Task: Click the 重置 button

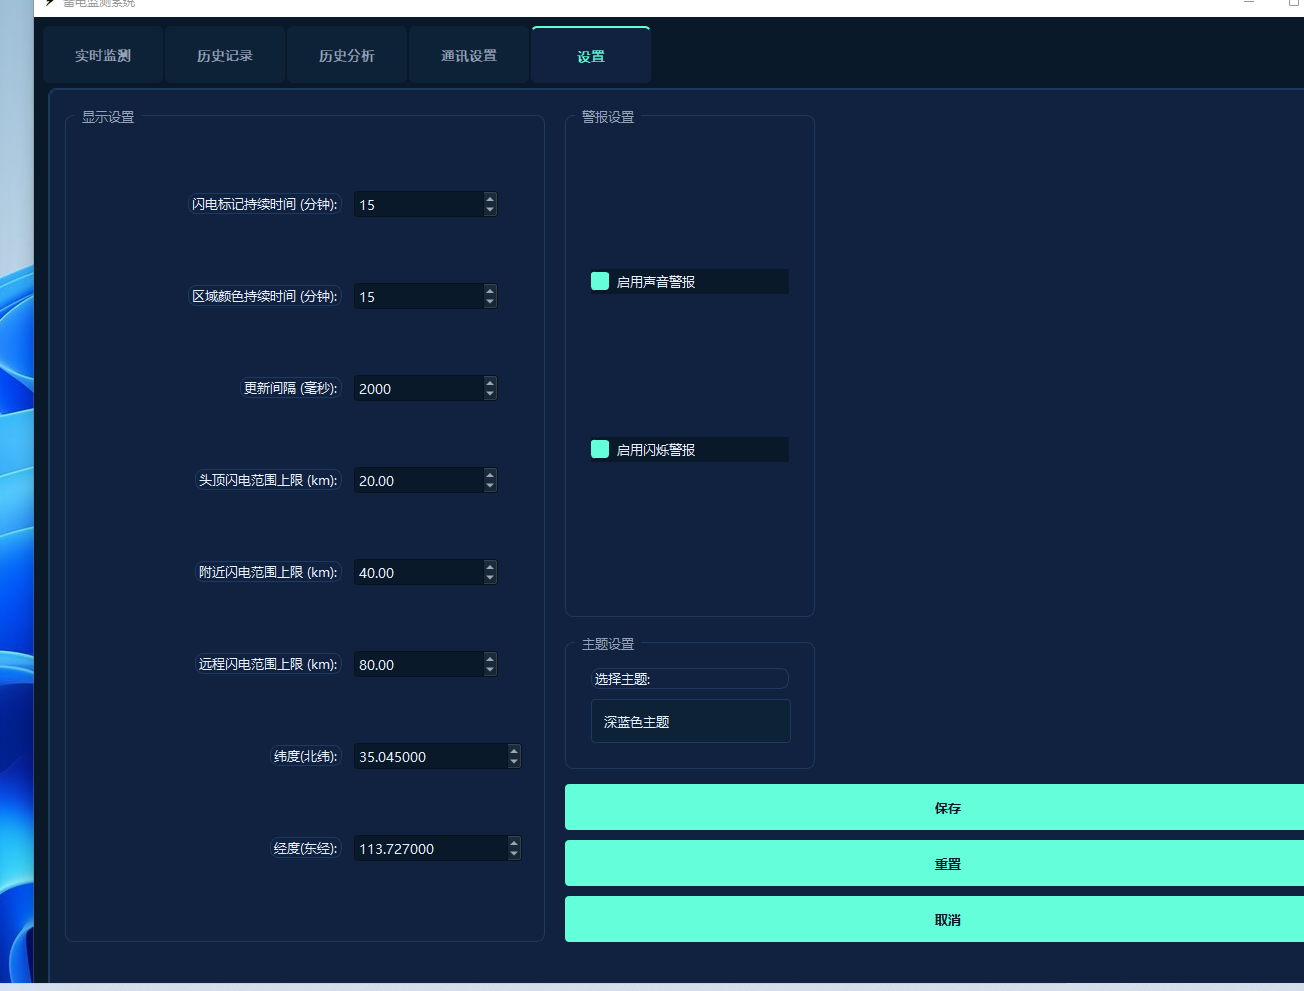Action: coord(934,863)
